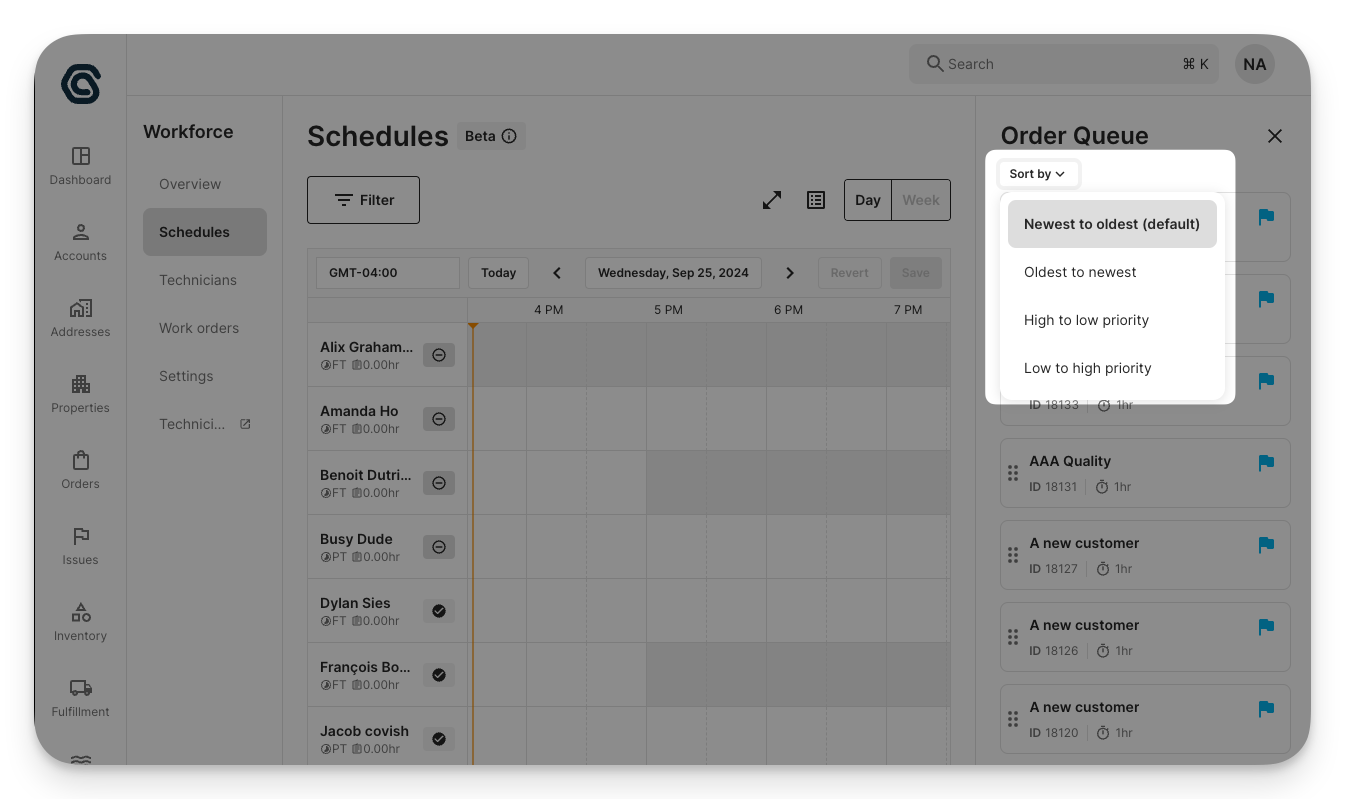Screen dimensions: 1345x799
Task: Toggle Alix Graham availability status icon
Action: click(x=439, y=355)
